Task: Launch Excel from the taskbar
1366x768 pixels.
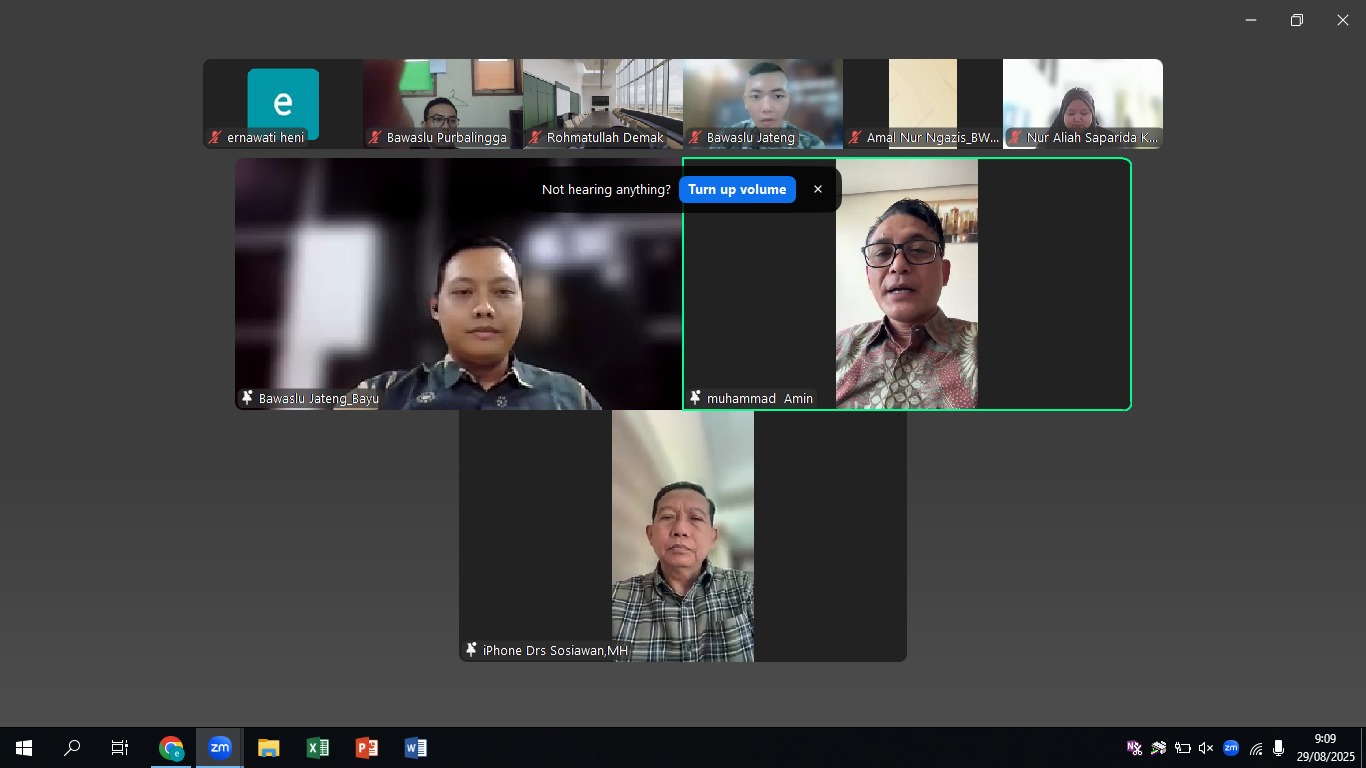Action: (x=318, y=747)
